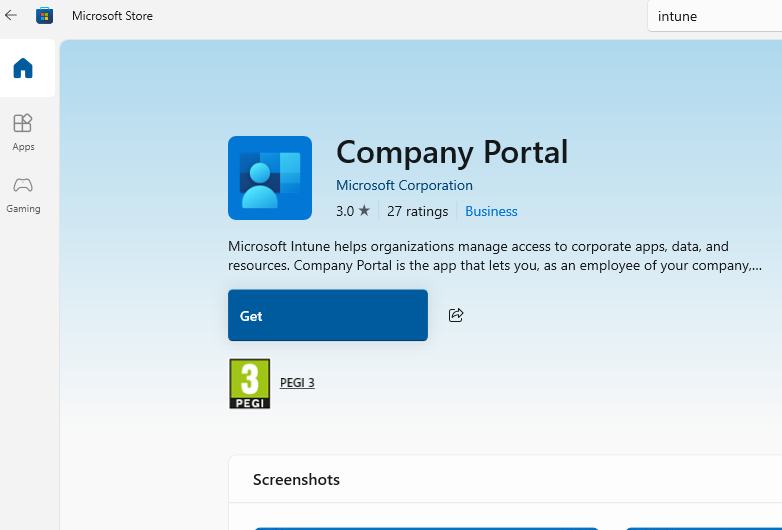Click the PEGI 3 text link
This screenshot has width=782, height=530.
(x=297, y=383)
